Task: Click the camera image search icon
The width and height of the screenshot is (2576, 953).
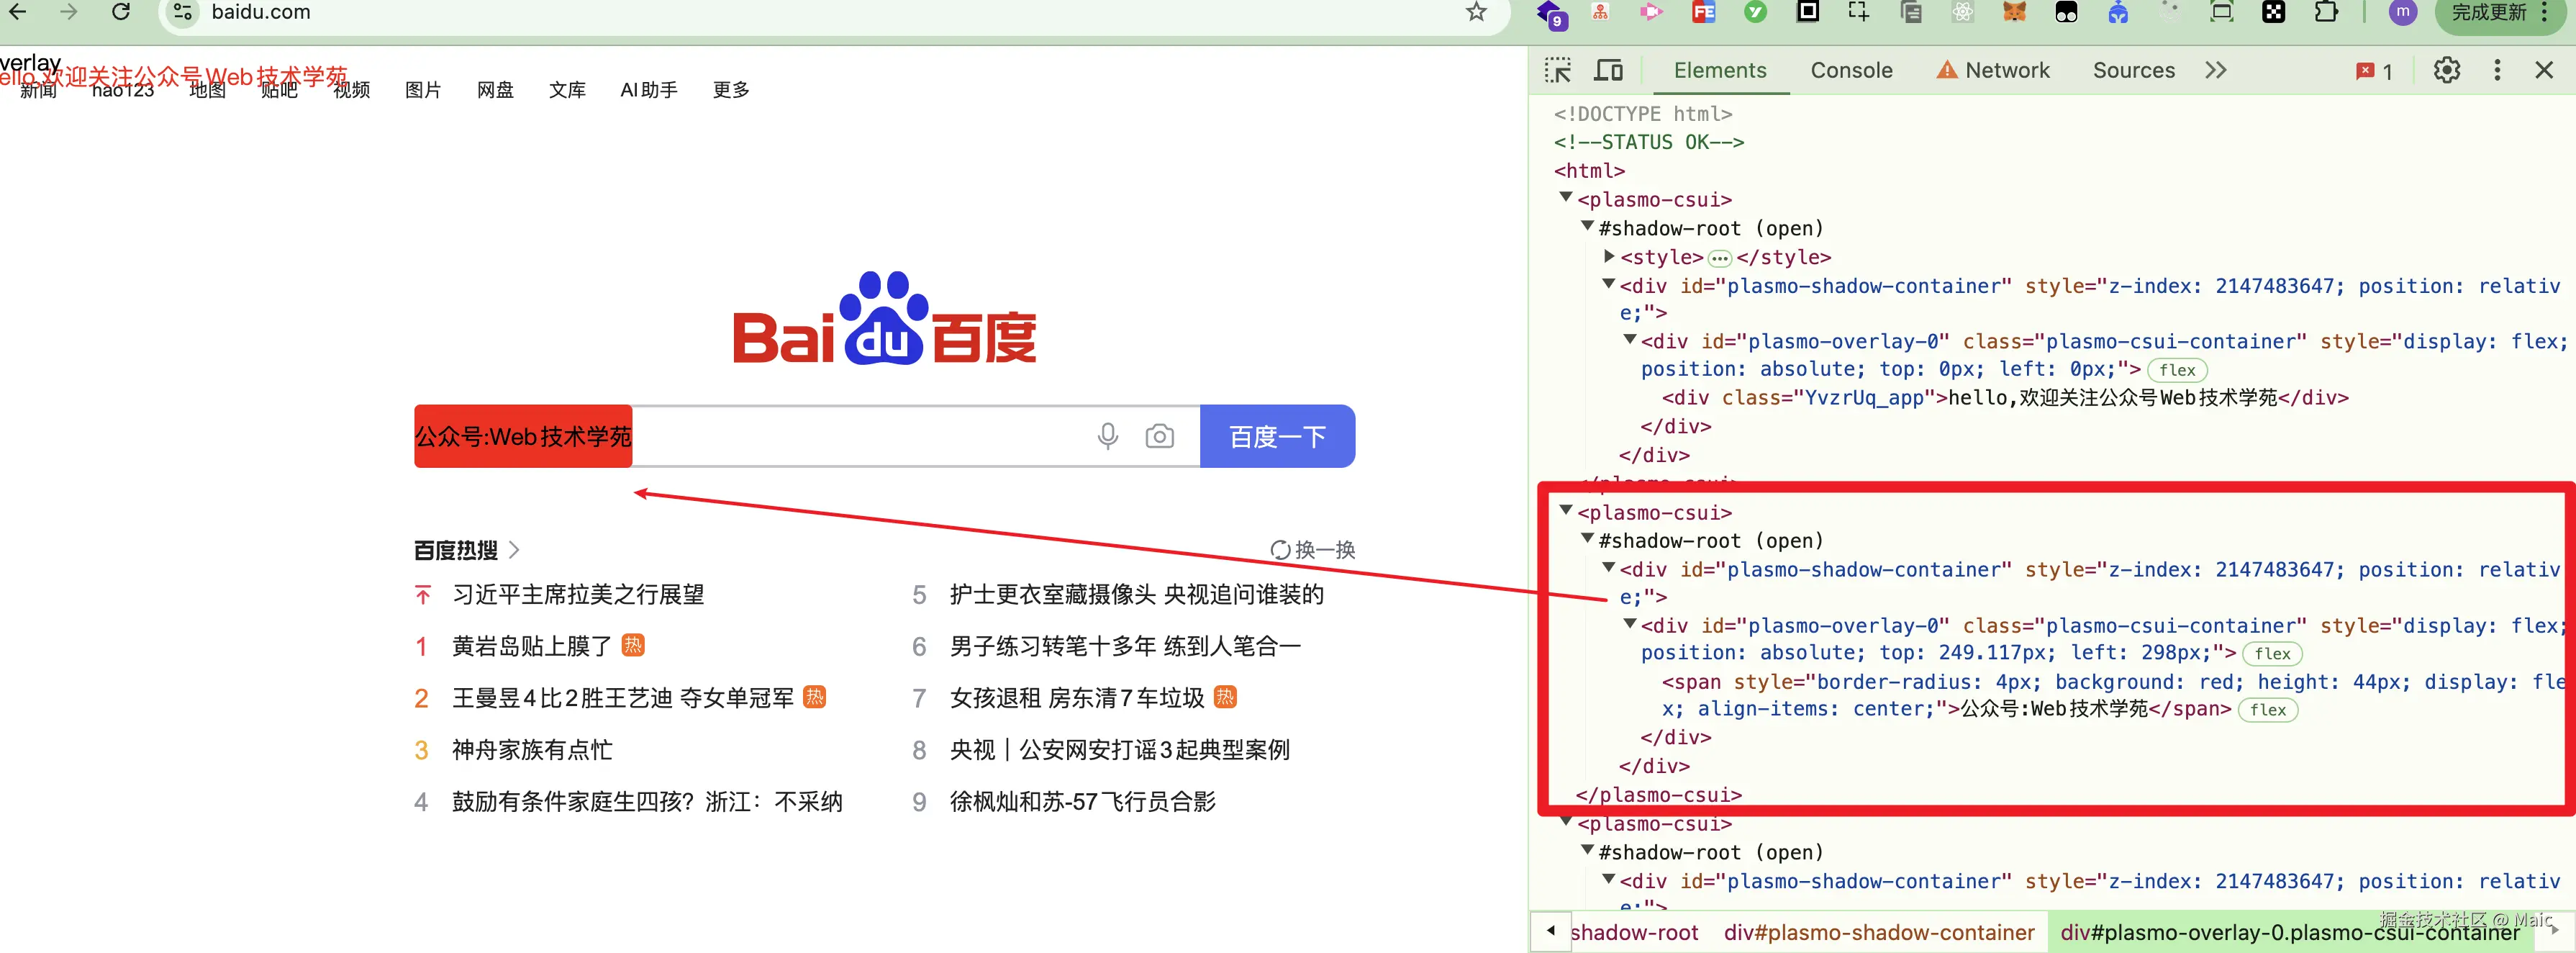Action: (1159, 436)
